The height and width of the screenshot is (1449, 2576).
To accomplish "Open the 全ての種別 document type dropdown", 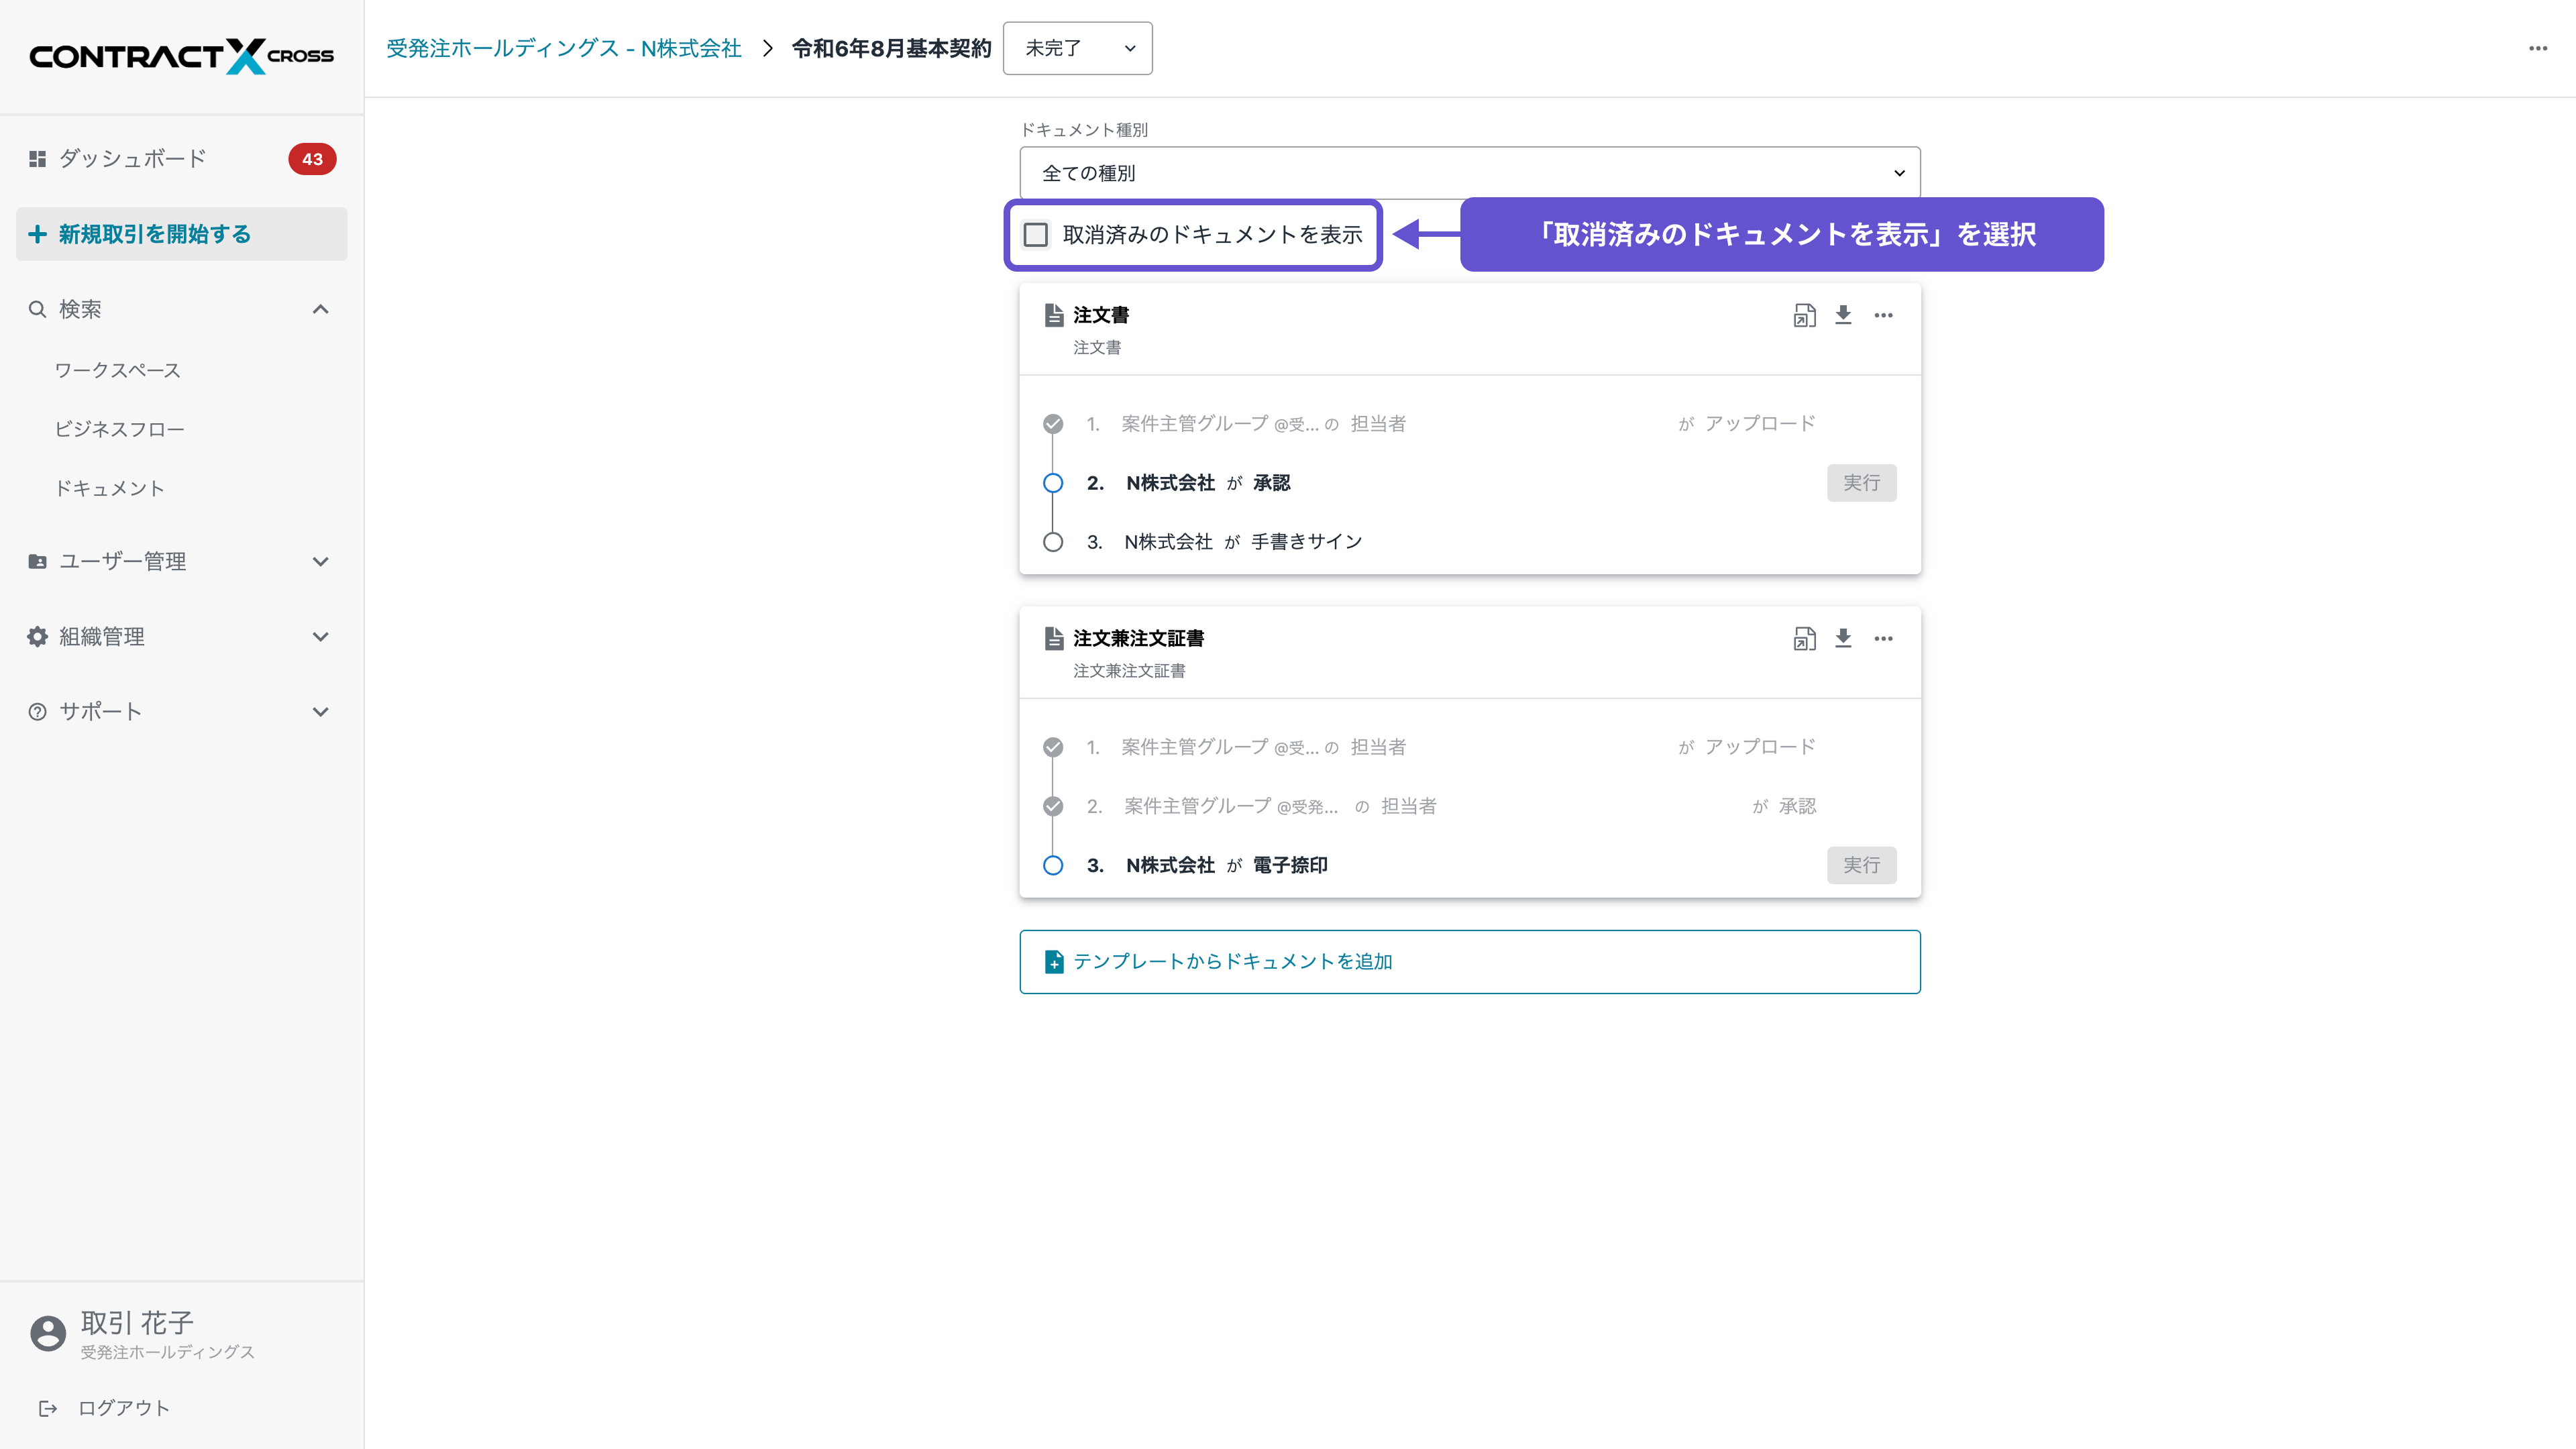I will (1469, 172).
